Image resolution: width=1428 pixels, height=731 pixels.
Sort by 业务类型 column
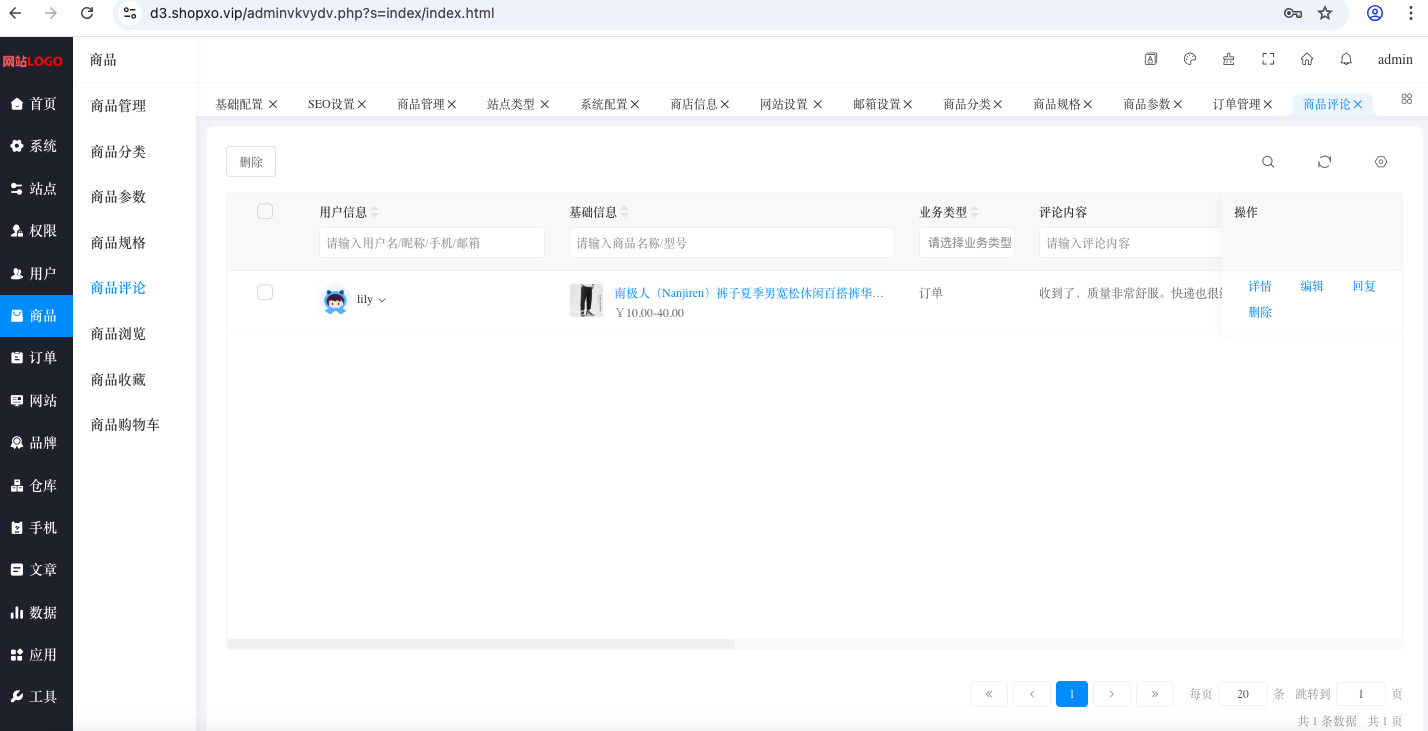coord(975,212)
